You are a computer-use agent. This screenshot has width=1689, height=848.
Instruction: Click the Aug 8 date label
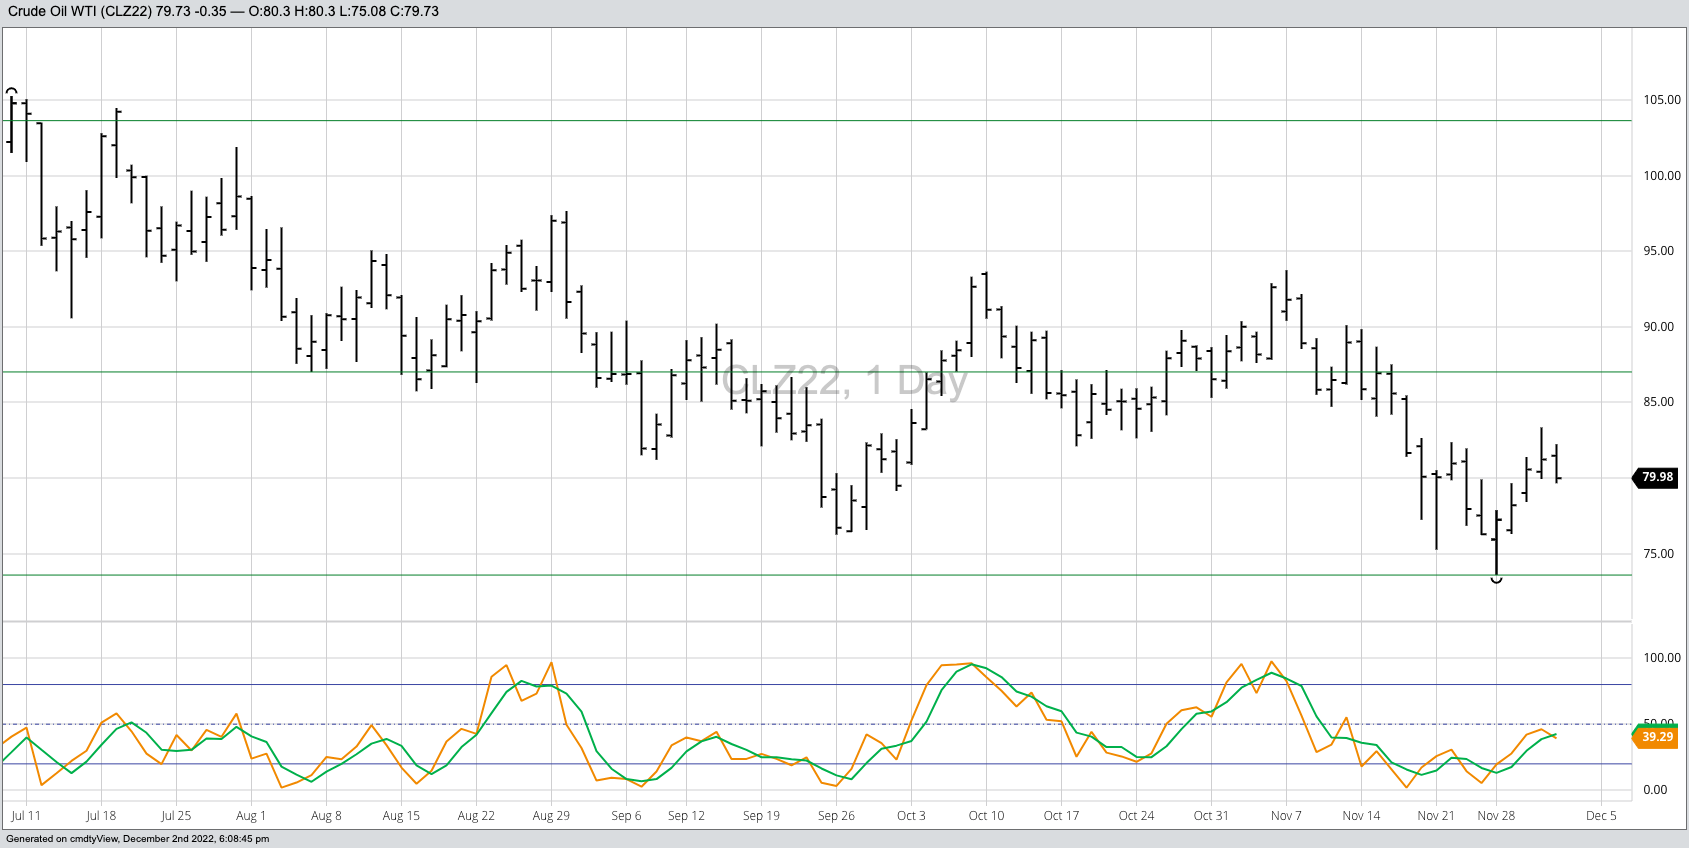point(326,816)
